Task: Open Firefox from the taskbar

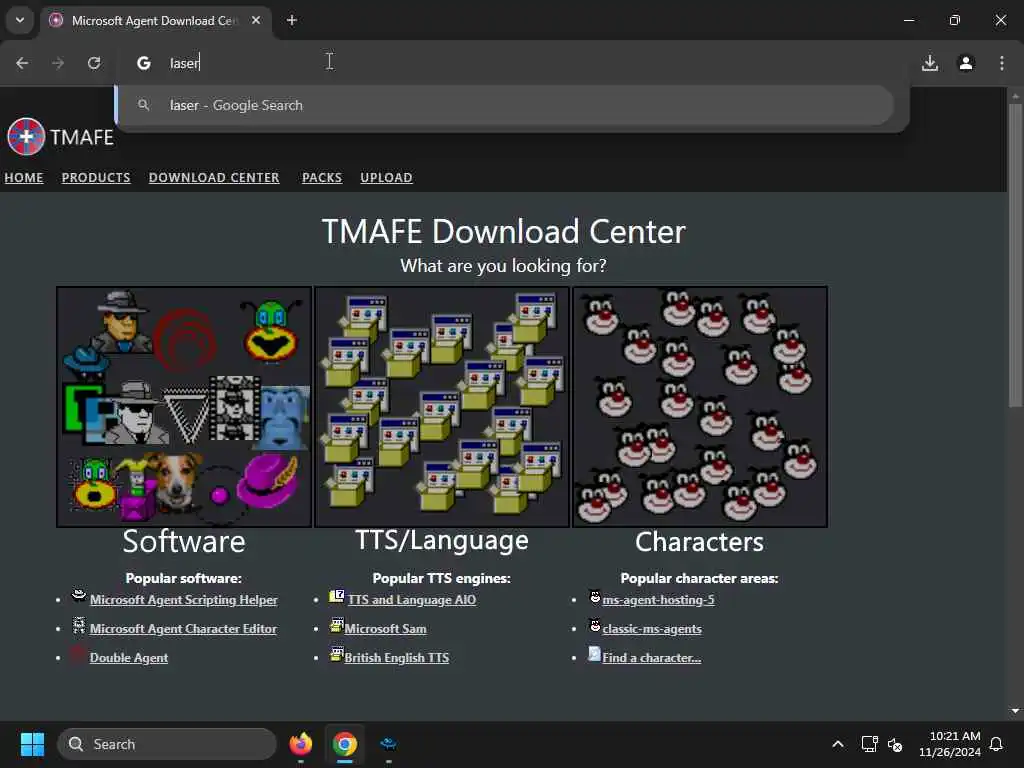Action: tap(301, 744)
